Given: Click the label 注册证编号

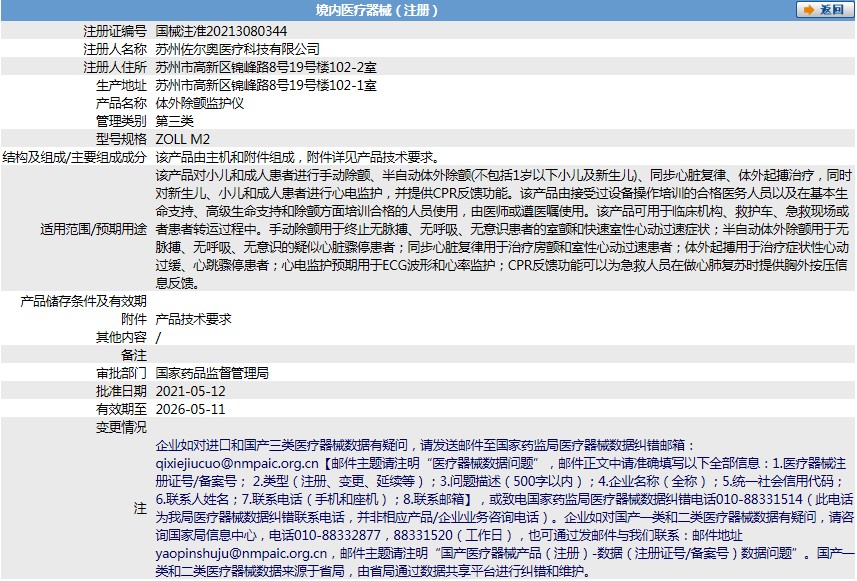Looking at the screenshot, I should pos(115,31).
